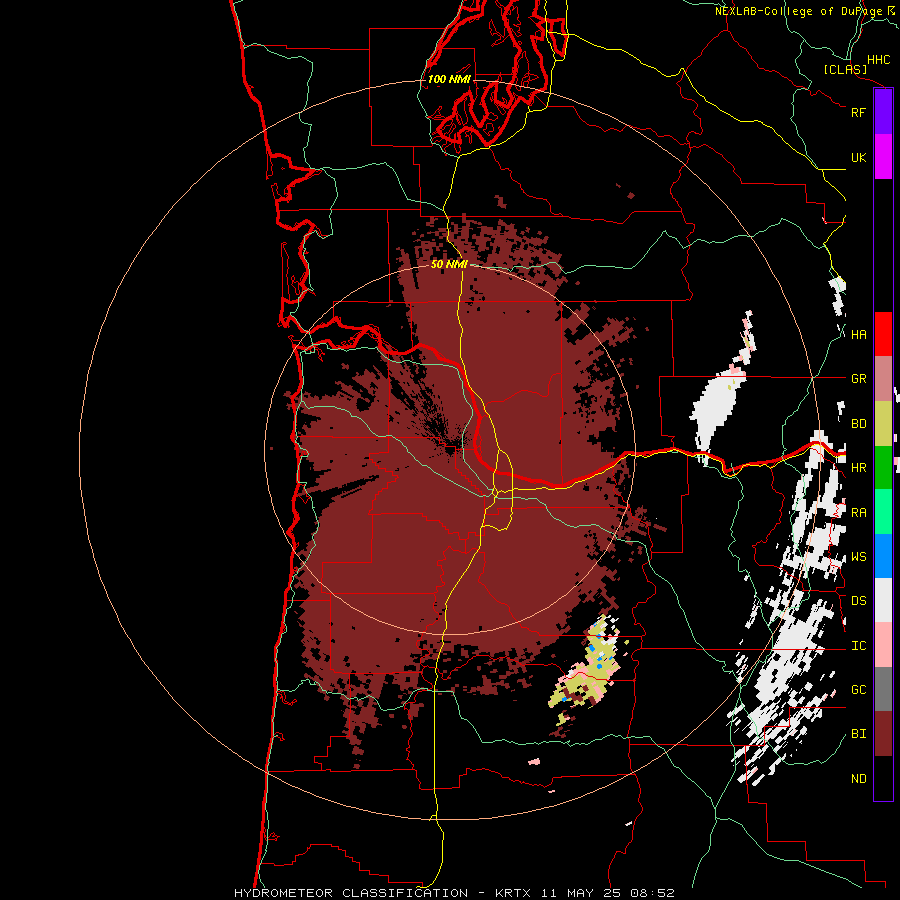Click the [CLAS] units label
The width and height of the screenshot is (900, 900).
(845, 70)
